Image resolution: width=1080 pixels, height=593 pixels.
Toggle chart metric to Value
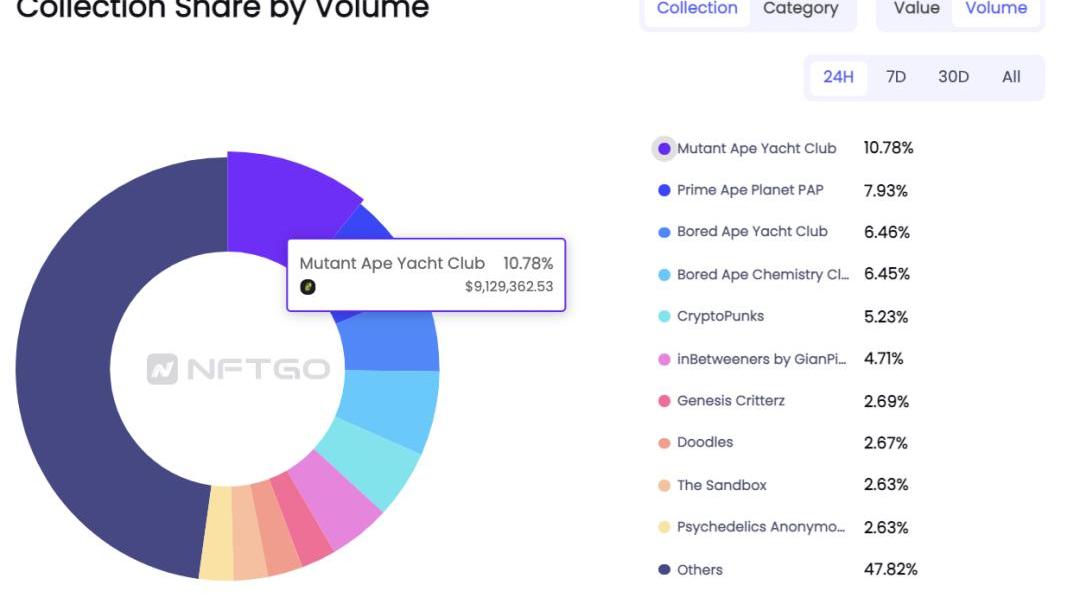coord(916,9)
